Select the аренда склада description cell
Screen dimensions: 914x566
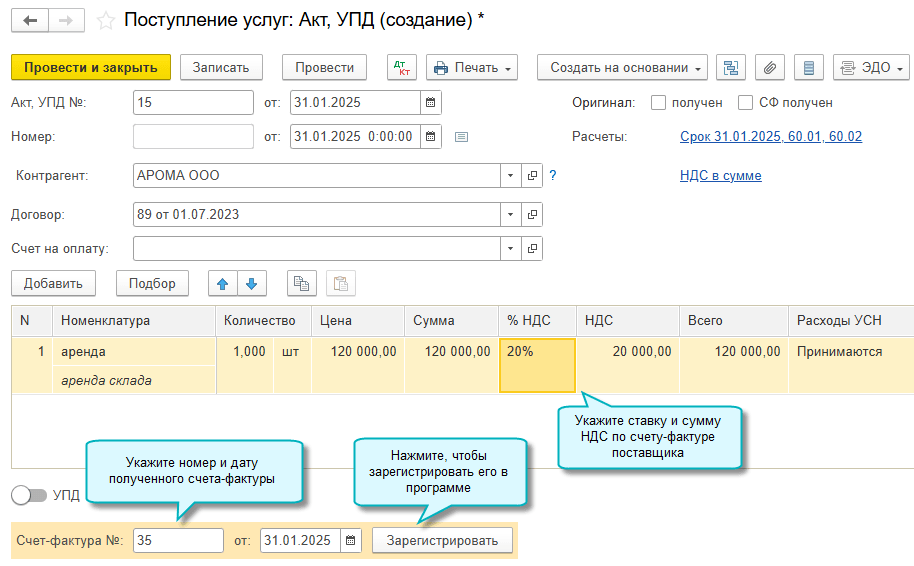coord(134,380)
